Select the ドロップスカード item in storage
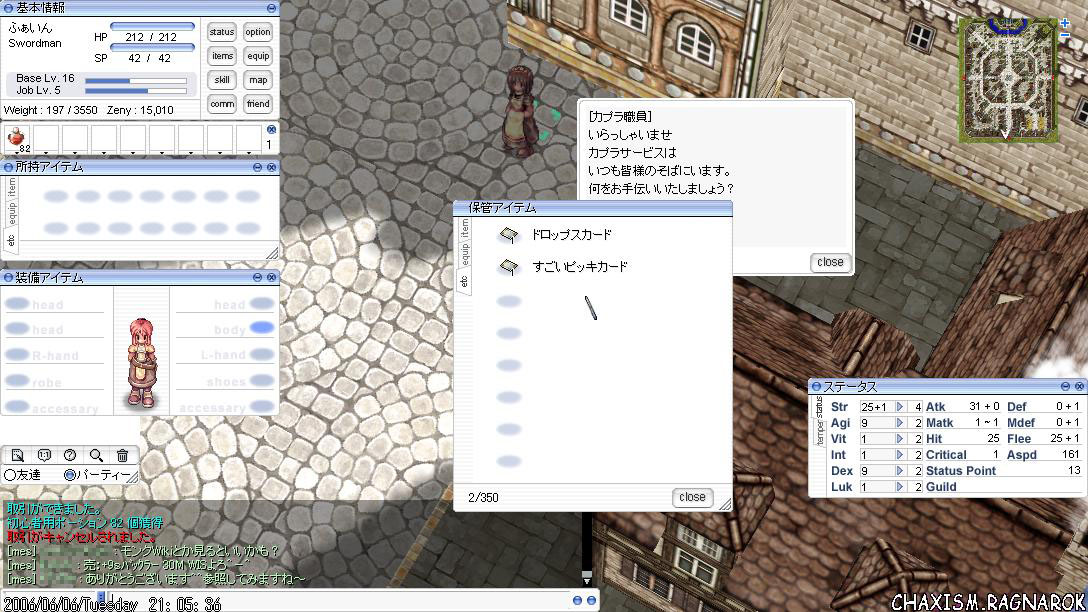The image size is (1088, 612). point(570,235)
